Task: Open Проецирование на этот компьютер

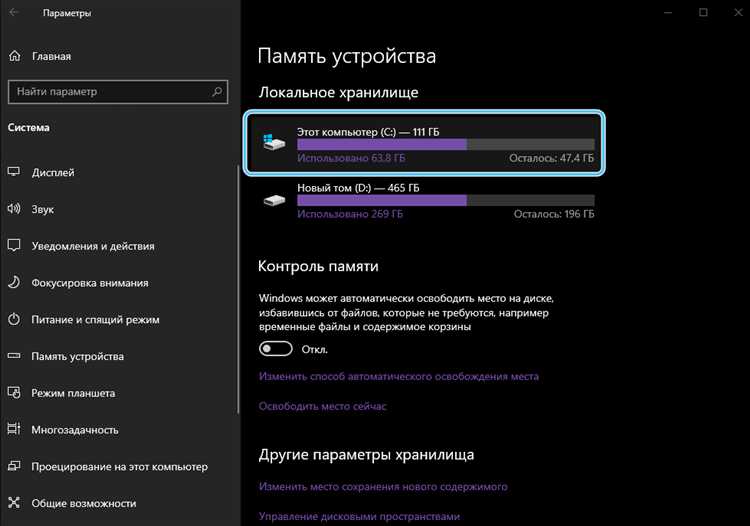Action: [x=120, y=466]
